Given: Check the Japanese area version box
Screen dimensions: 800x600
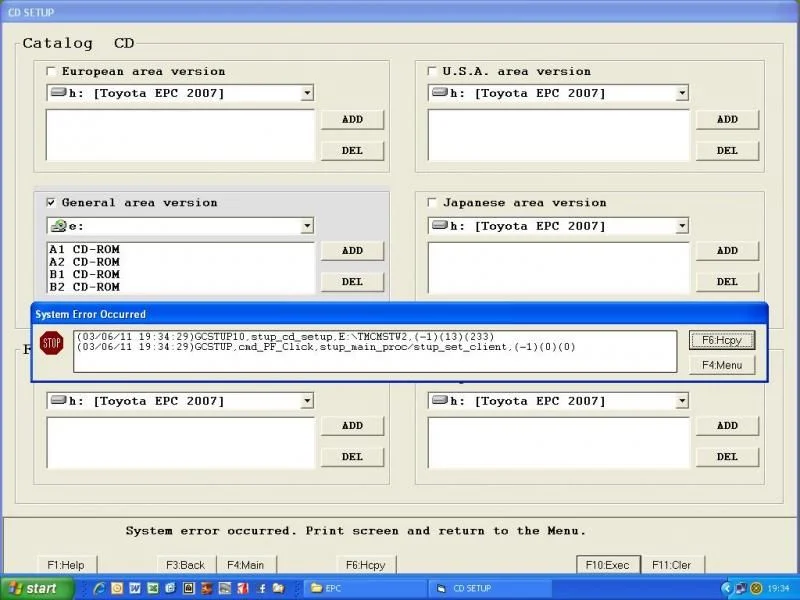Looking at the screenshot, I should pyautogui.click(x=432, y=203).
